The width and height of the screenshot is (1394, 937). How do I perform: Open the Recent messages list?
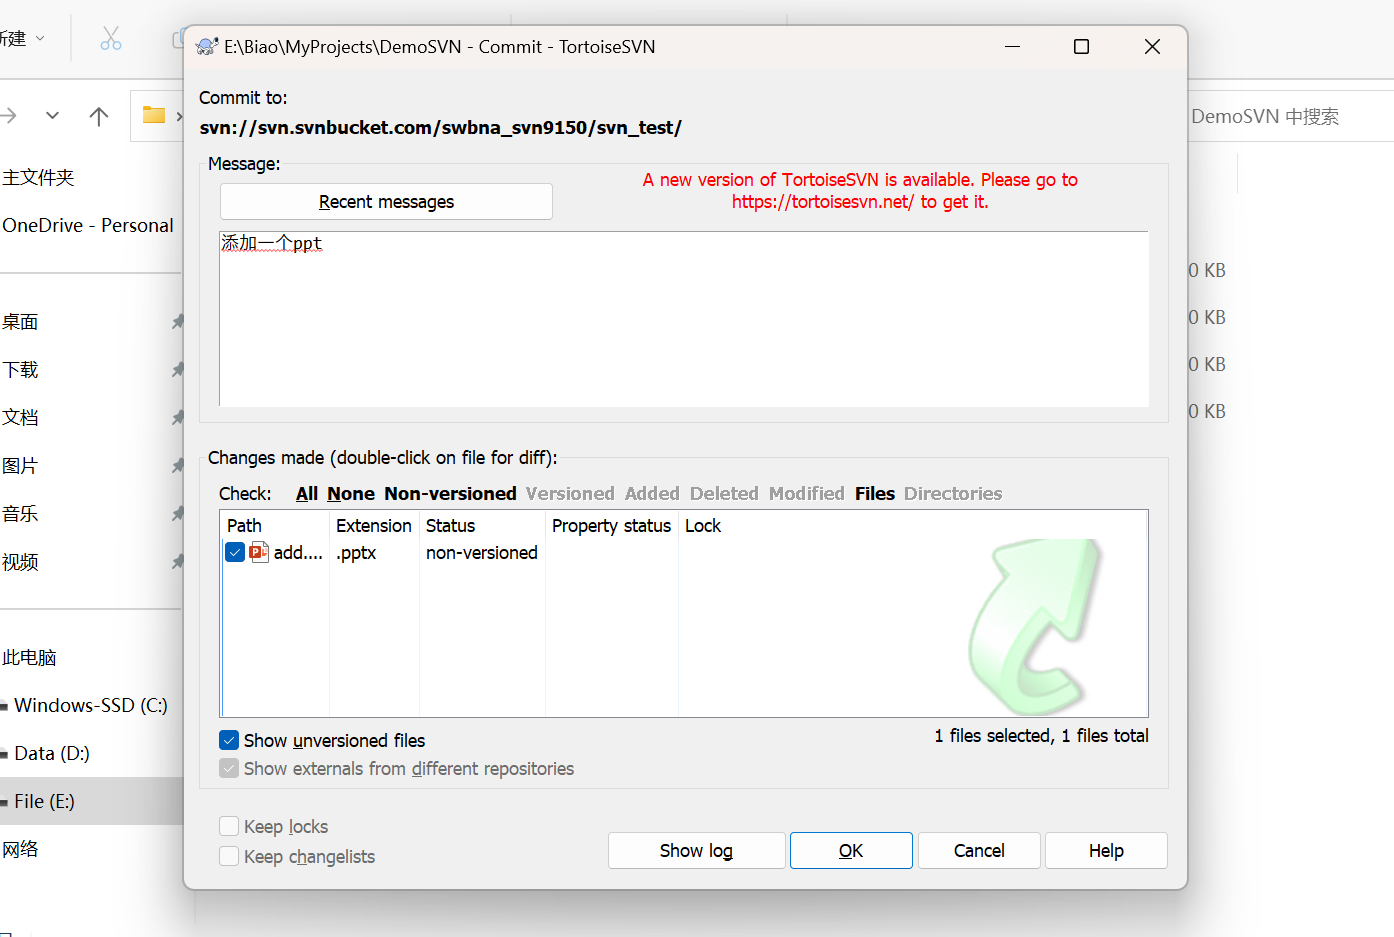386,202
